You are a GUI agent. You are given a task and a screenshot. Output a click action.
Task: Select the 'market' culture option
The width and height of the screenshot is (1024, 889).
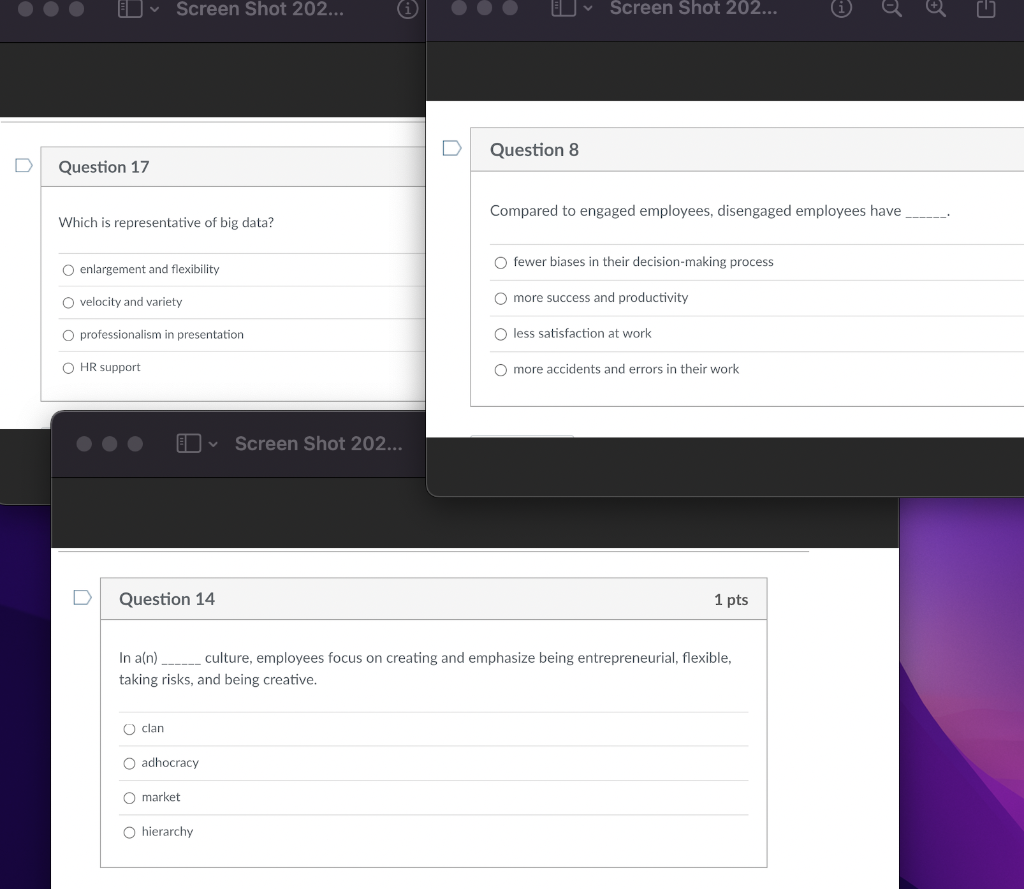point(129,798)
